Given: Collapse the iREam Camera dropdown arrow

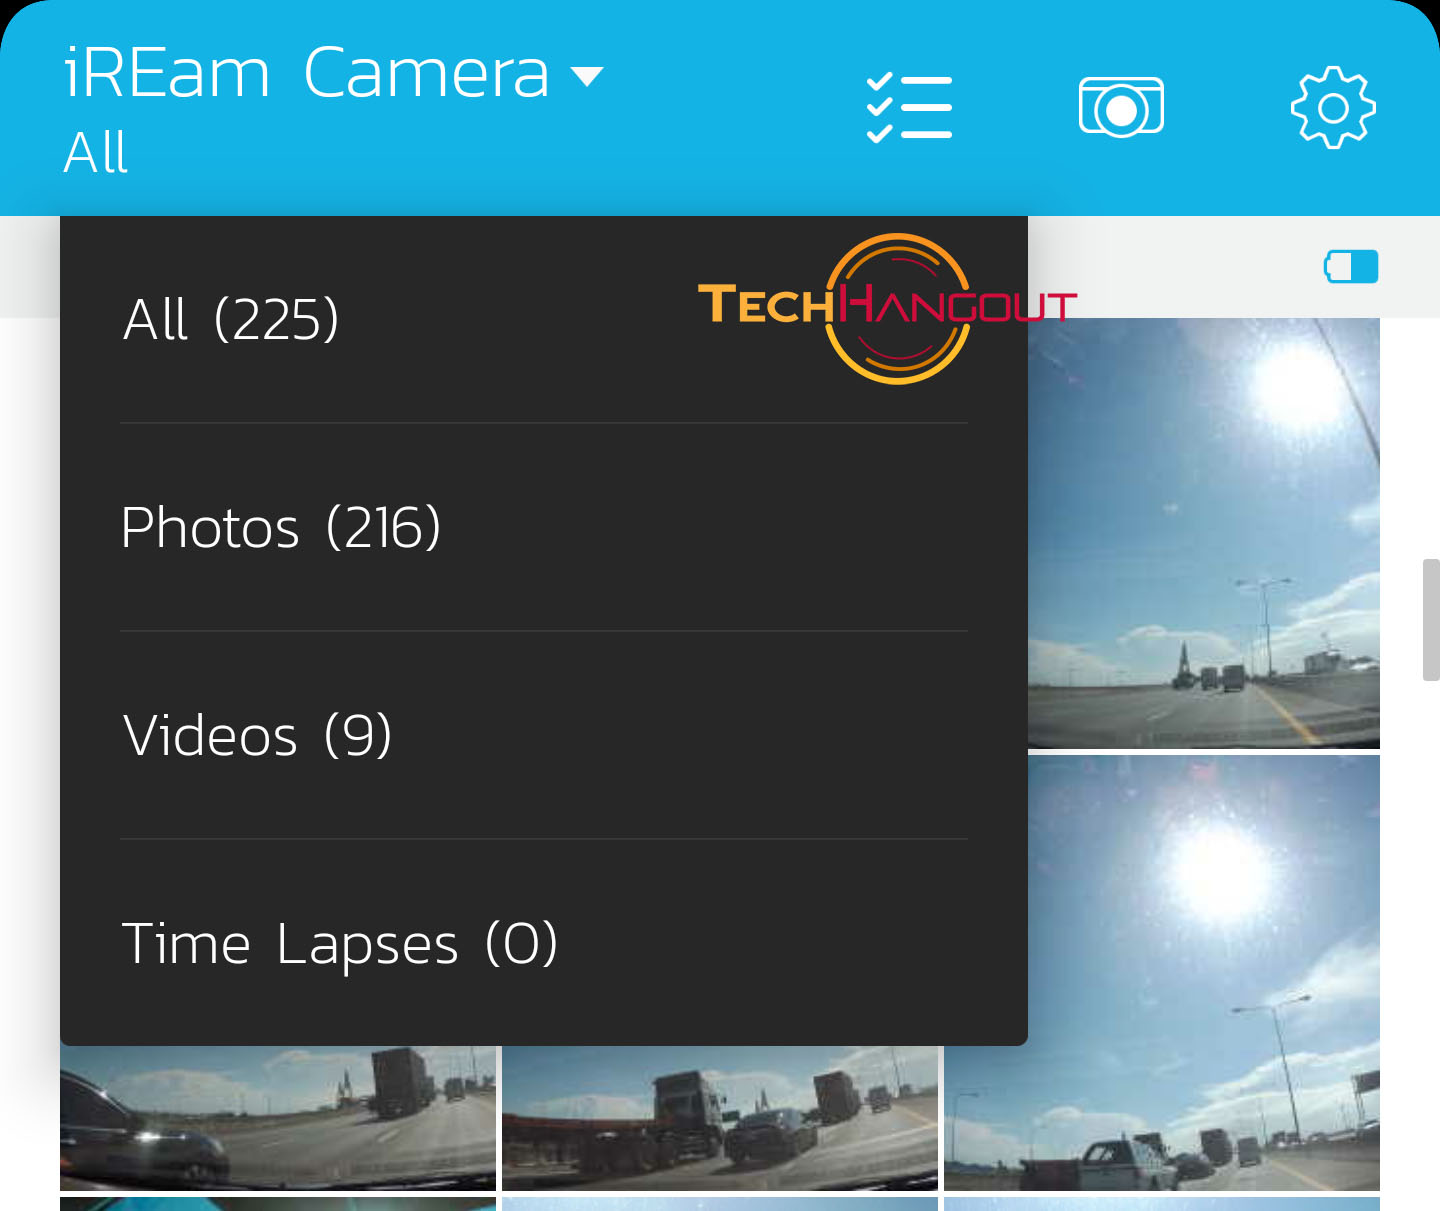Looking at the screenshot, I should tap(586, 76).
